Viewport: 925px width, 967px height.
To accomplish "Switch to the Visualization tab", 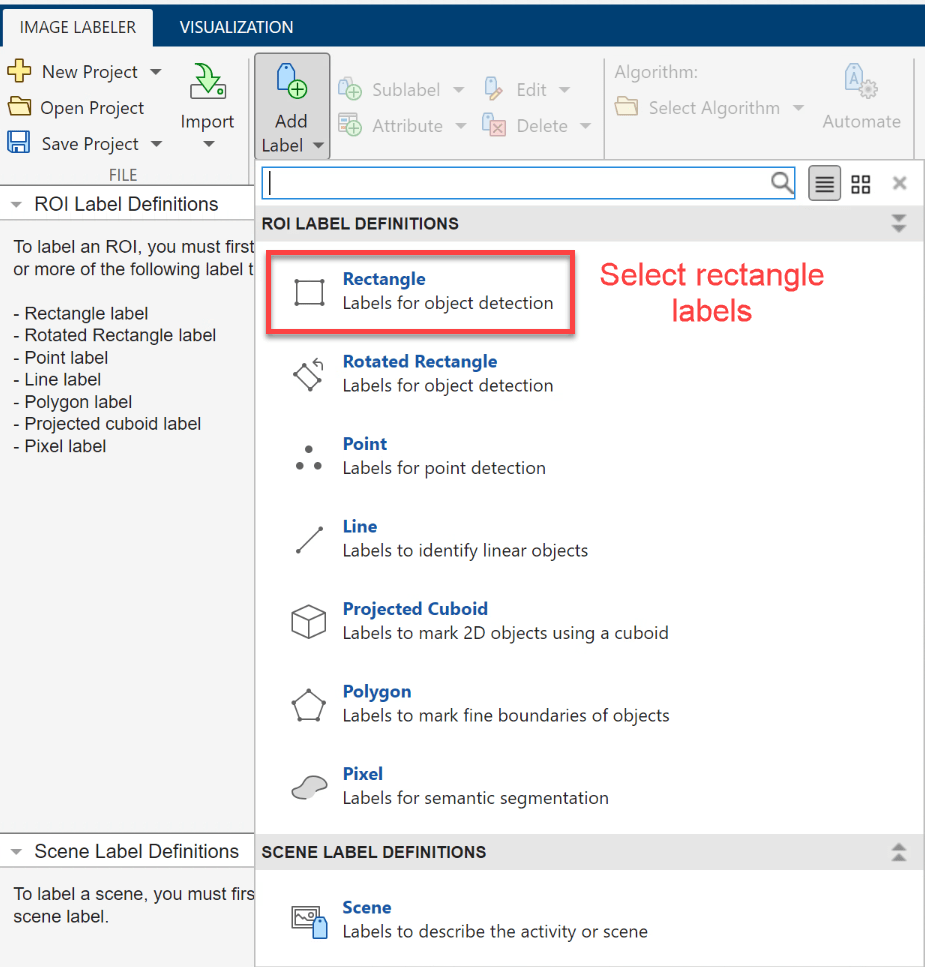I will pos(236,27).
